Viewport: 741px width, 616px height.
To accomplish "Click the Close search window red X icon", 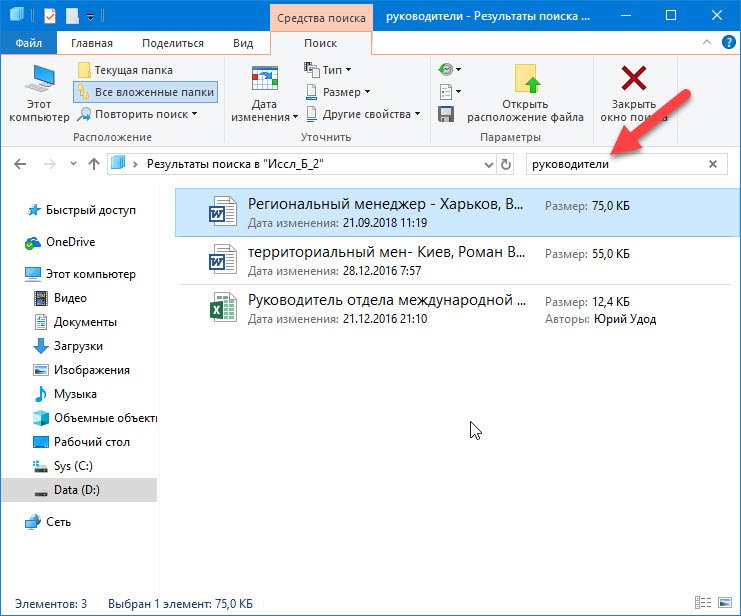I will point(632,81).
